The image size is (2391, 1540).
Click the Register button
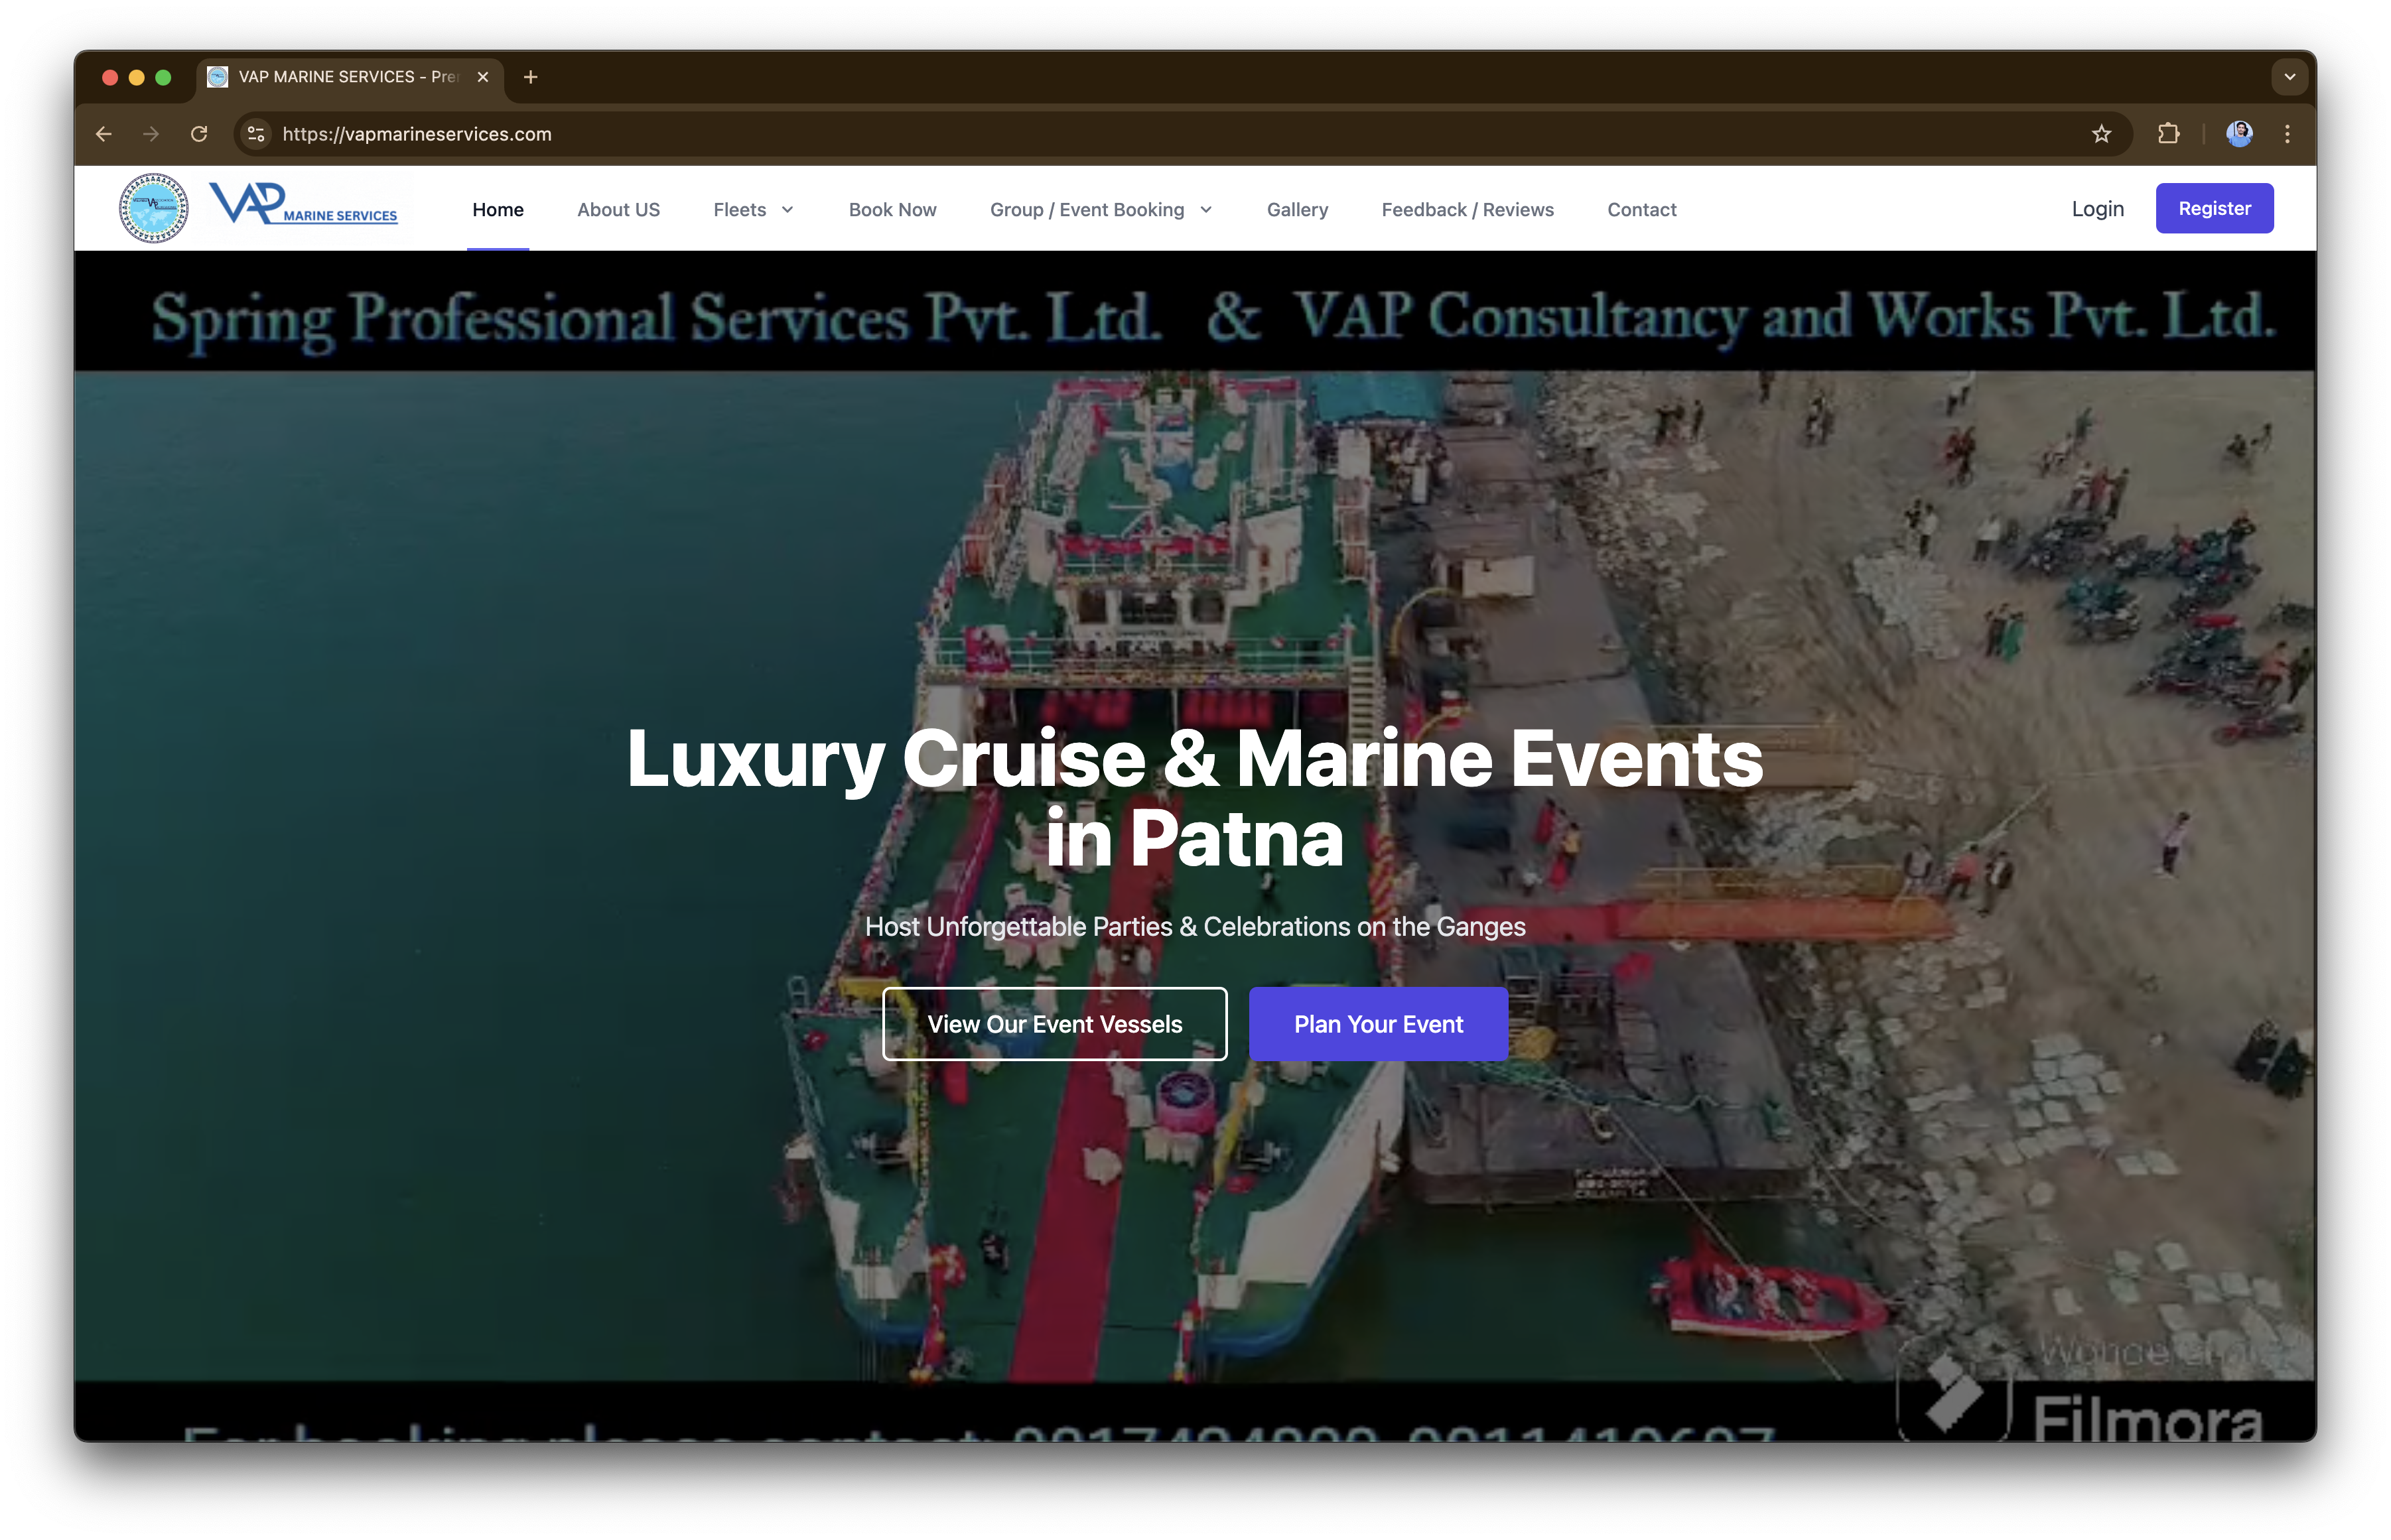[2214, 208]
